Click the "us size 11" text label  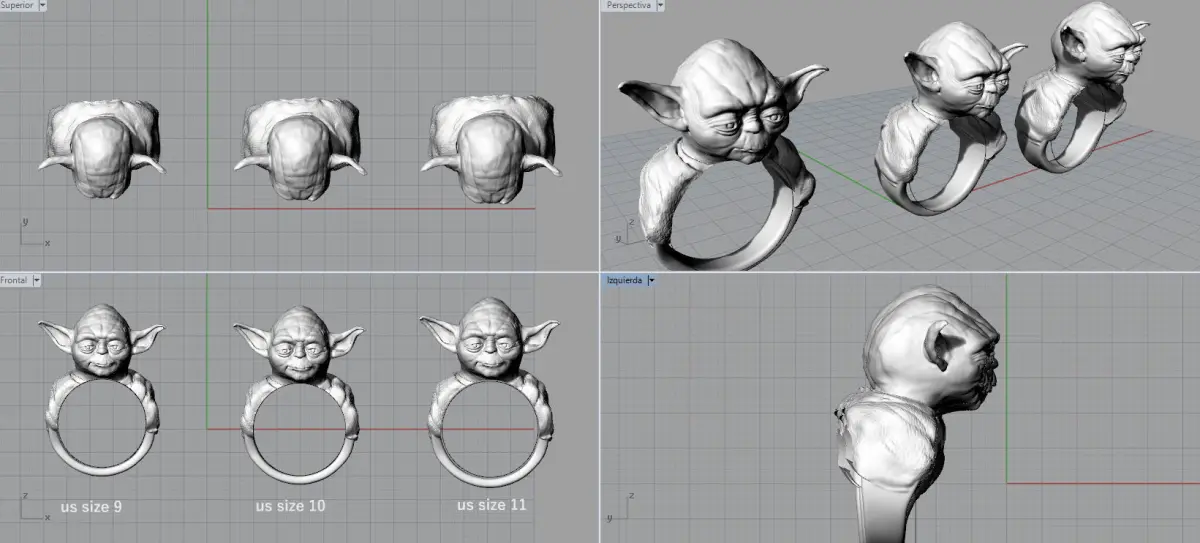pos(491,504)
